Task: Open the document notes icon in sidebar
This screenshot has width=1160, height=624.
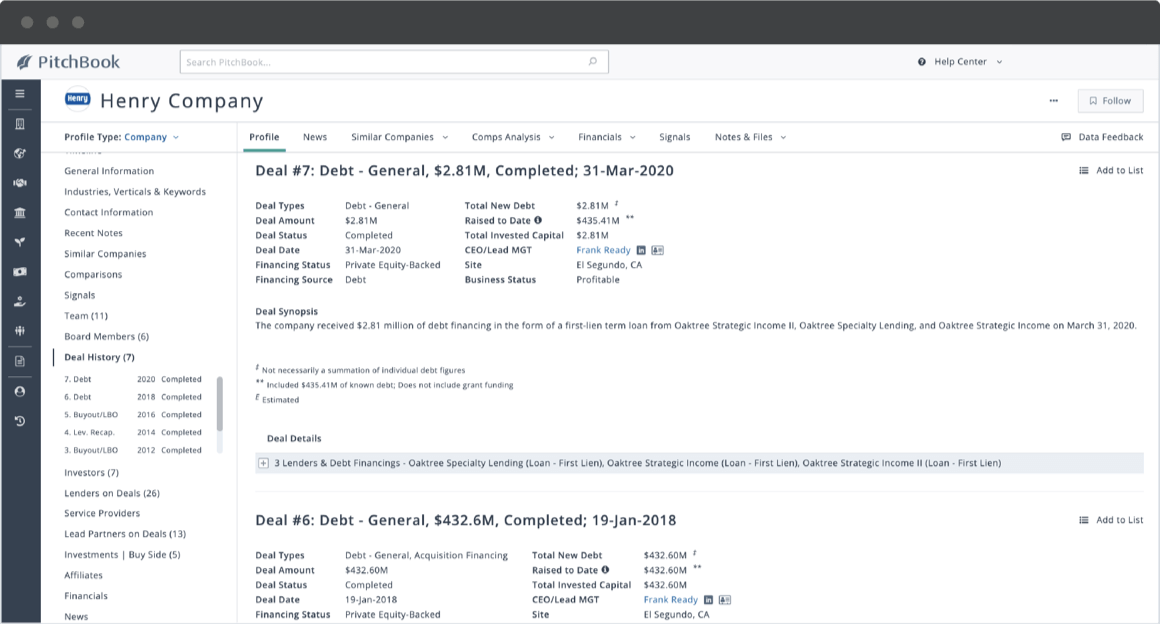Action: pyautogui.click(x=20, y=361)
